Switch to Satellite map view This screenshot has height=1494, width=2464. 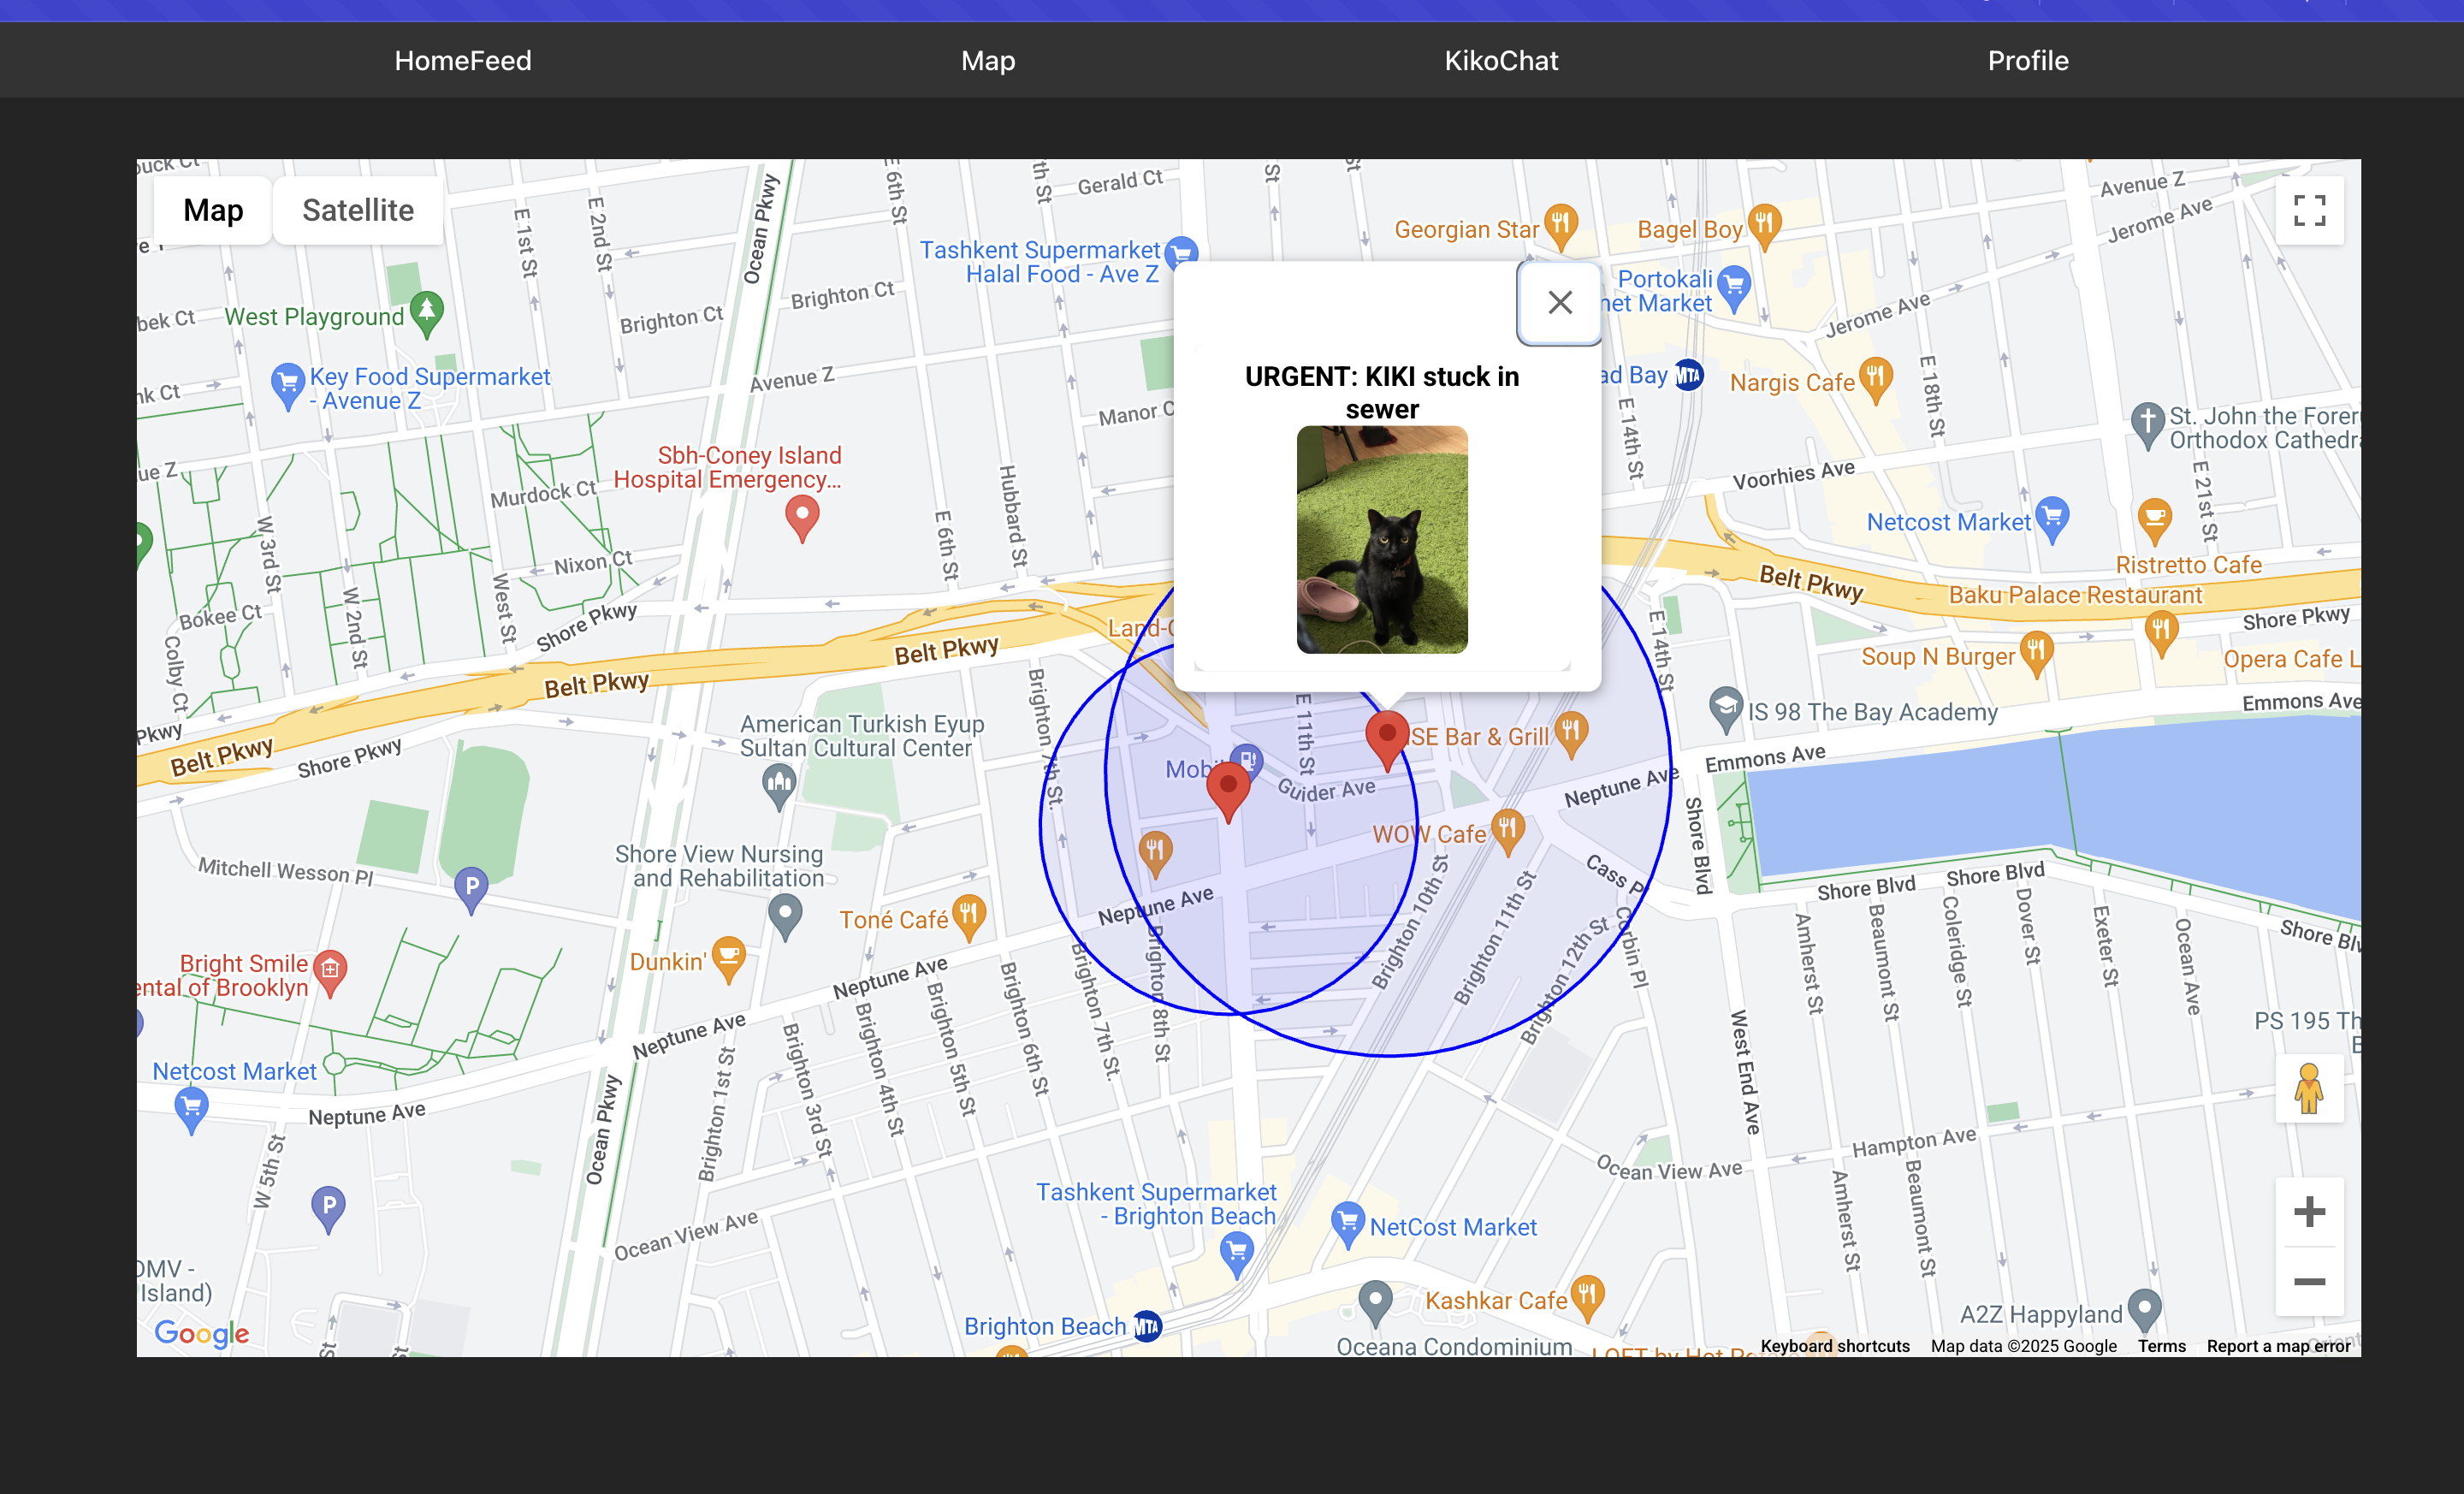358,210
